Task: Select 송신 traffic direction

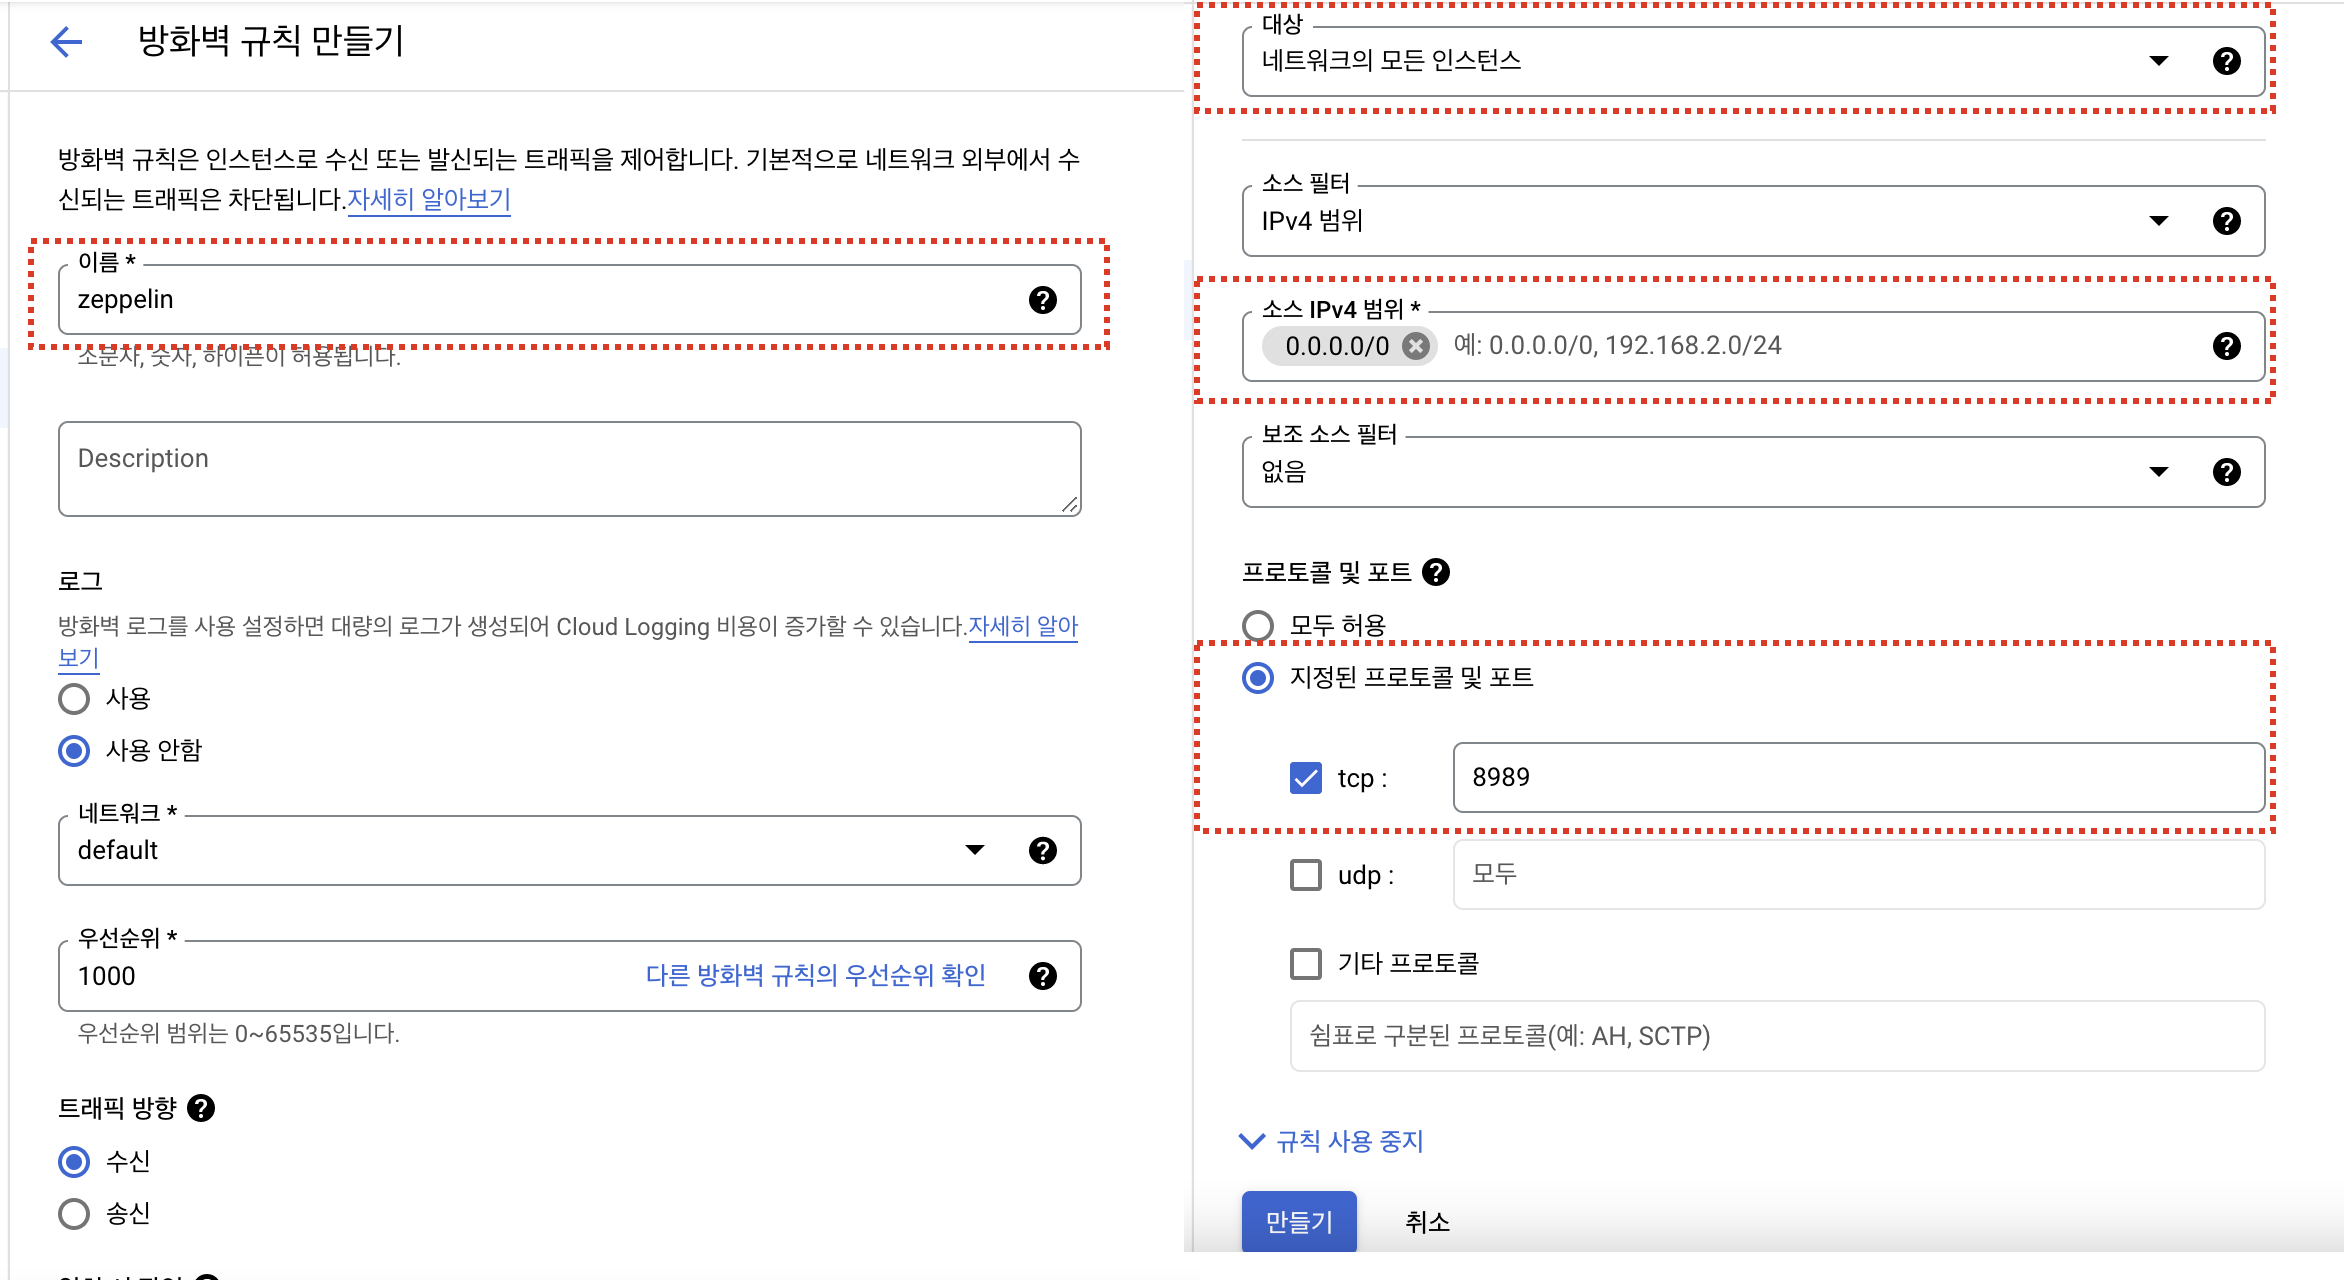Action: (74, 1214)
